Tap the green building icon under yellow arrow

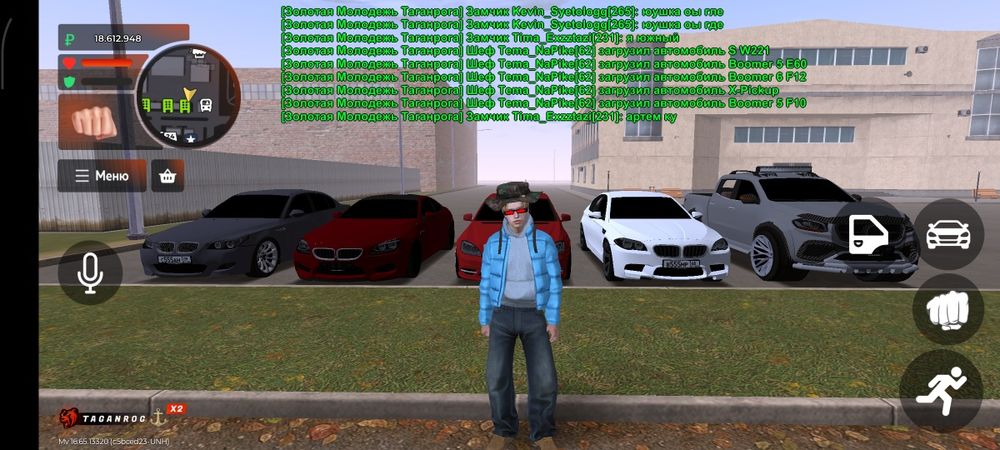pyautogui.click(x=185, y=106)
